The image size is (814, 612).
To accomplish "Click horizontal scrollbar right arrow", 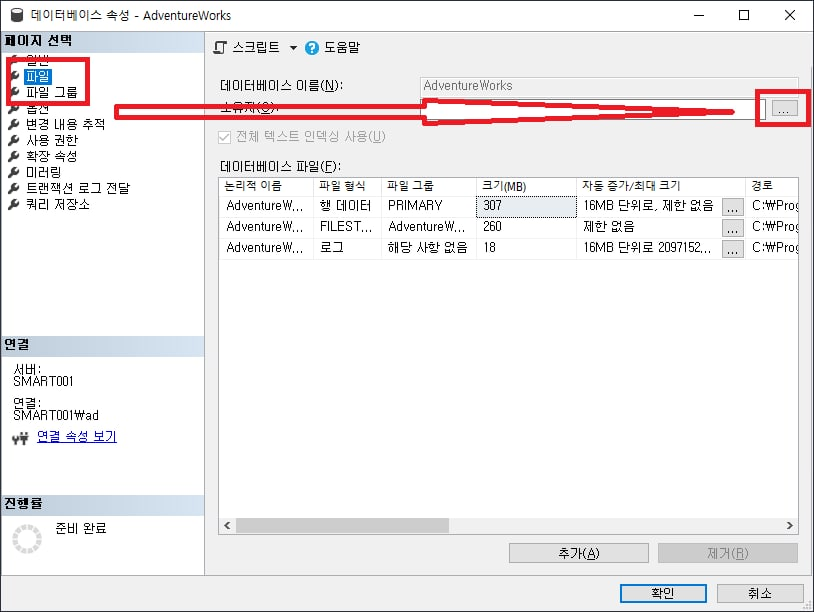I will (x=790, y=526).
